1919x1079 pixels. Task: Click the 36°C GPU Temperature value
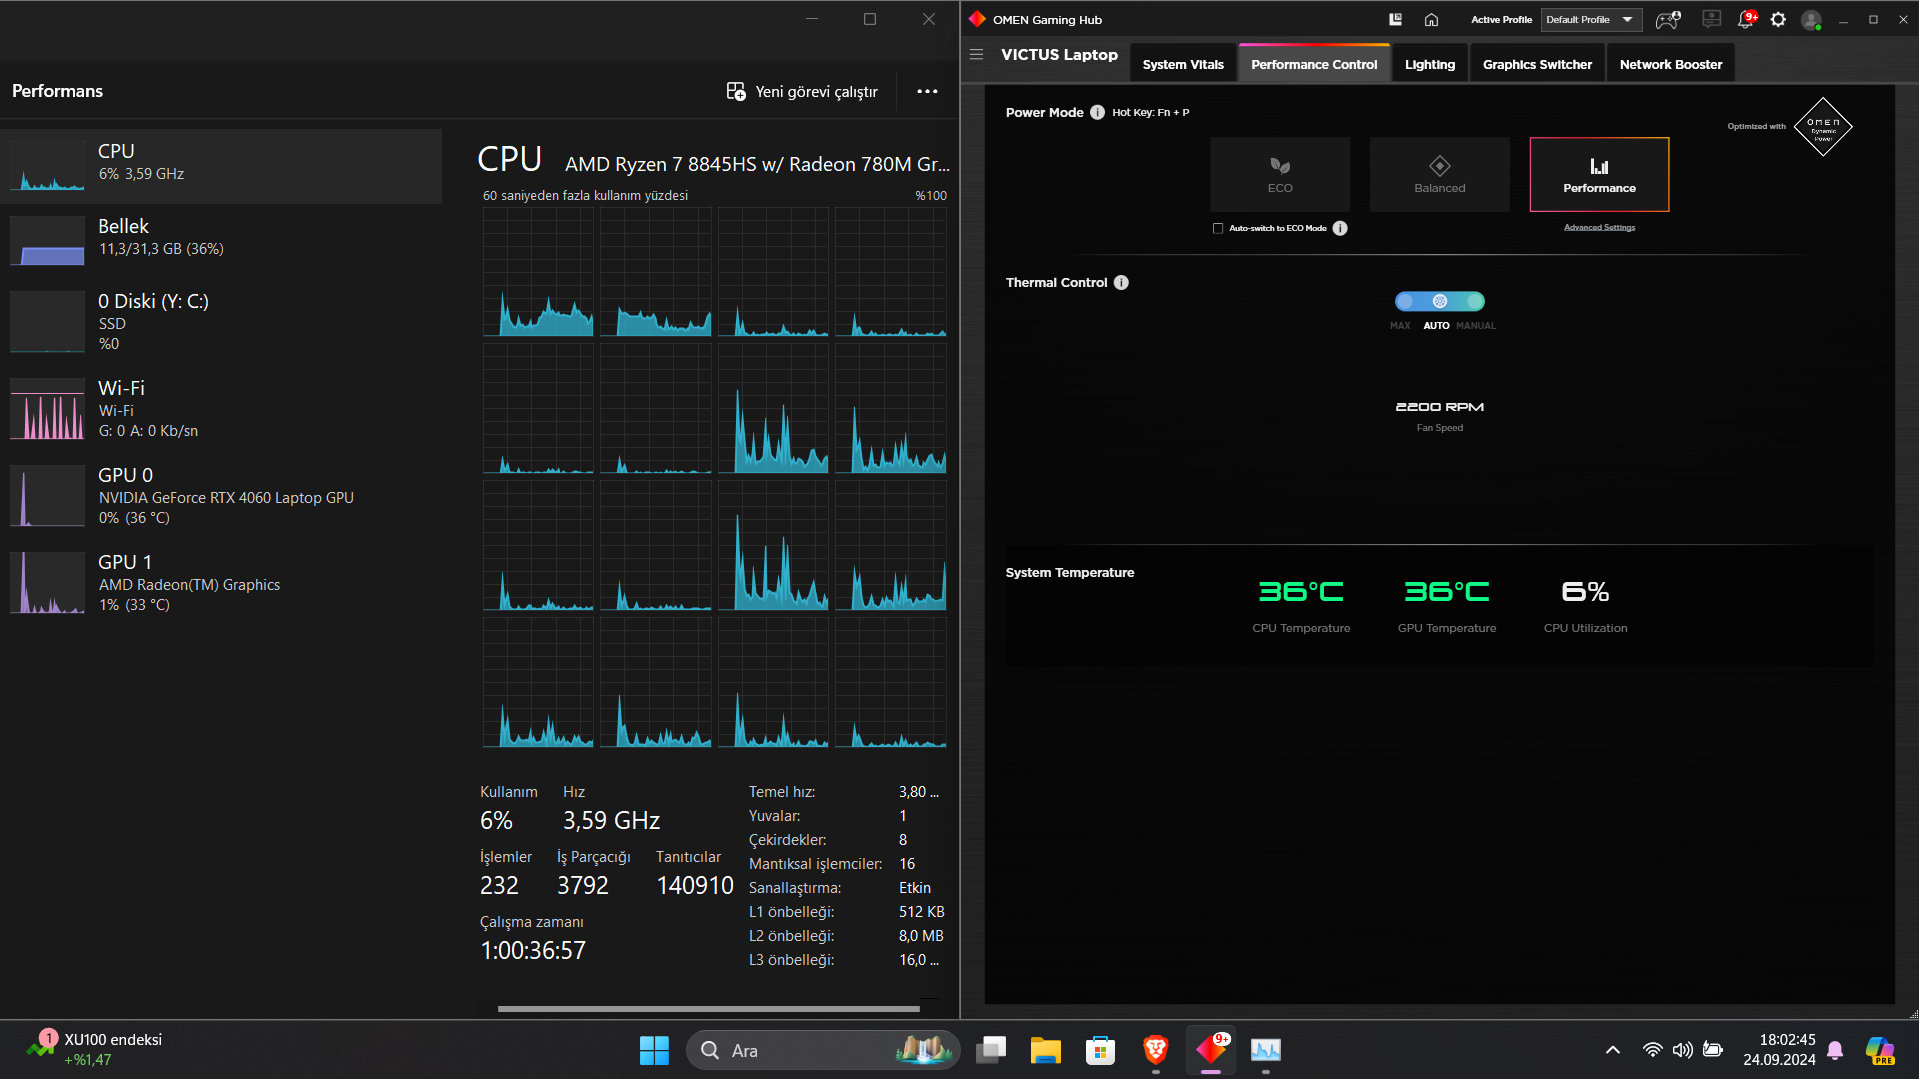[1447, 592]
